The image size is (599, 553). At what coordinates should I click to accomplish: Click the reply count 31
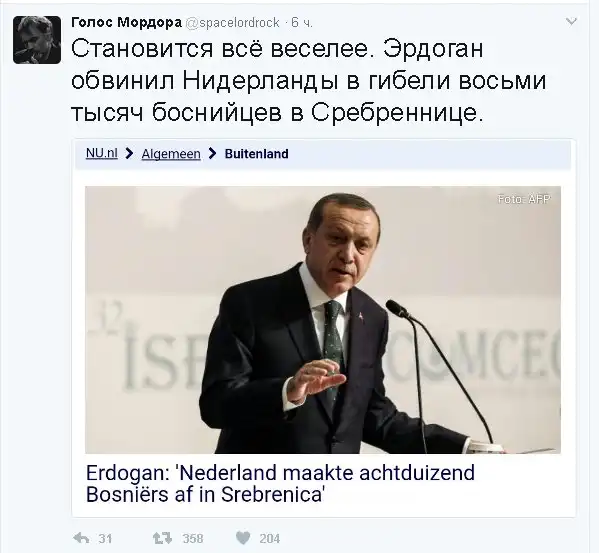click(105, 539)
